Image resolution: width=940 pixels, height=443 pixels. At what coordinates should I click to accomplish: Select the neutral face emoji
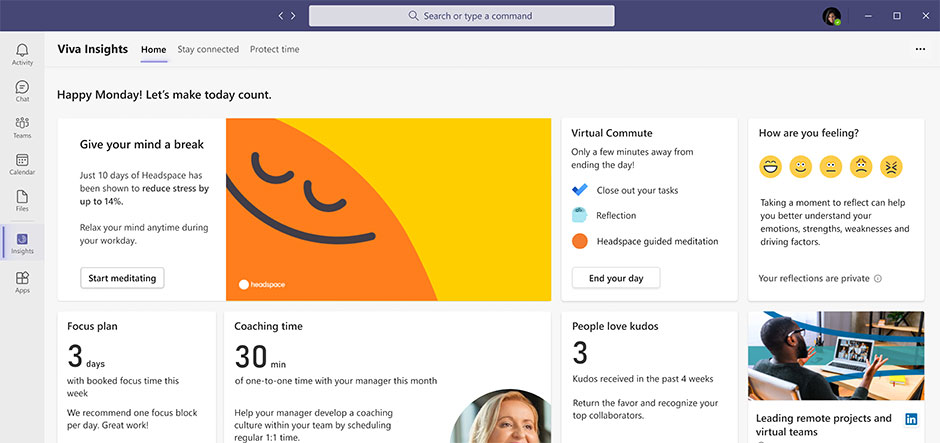coord(830,166)
